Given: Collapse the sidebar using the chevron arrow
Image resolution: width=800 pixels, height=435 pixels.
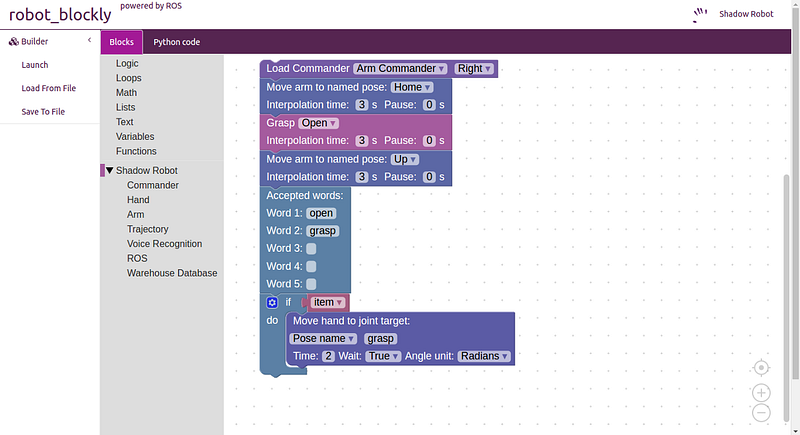Looking at the screenshot, I should [x=89, y=40].
